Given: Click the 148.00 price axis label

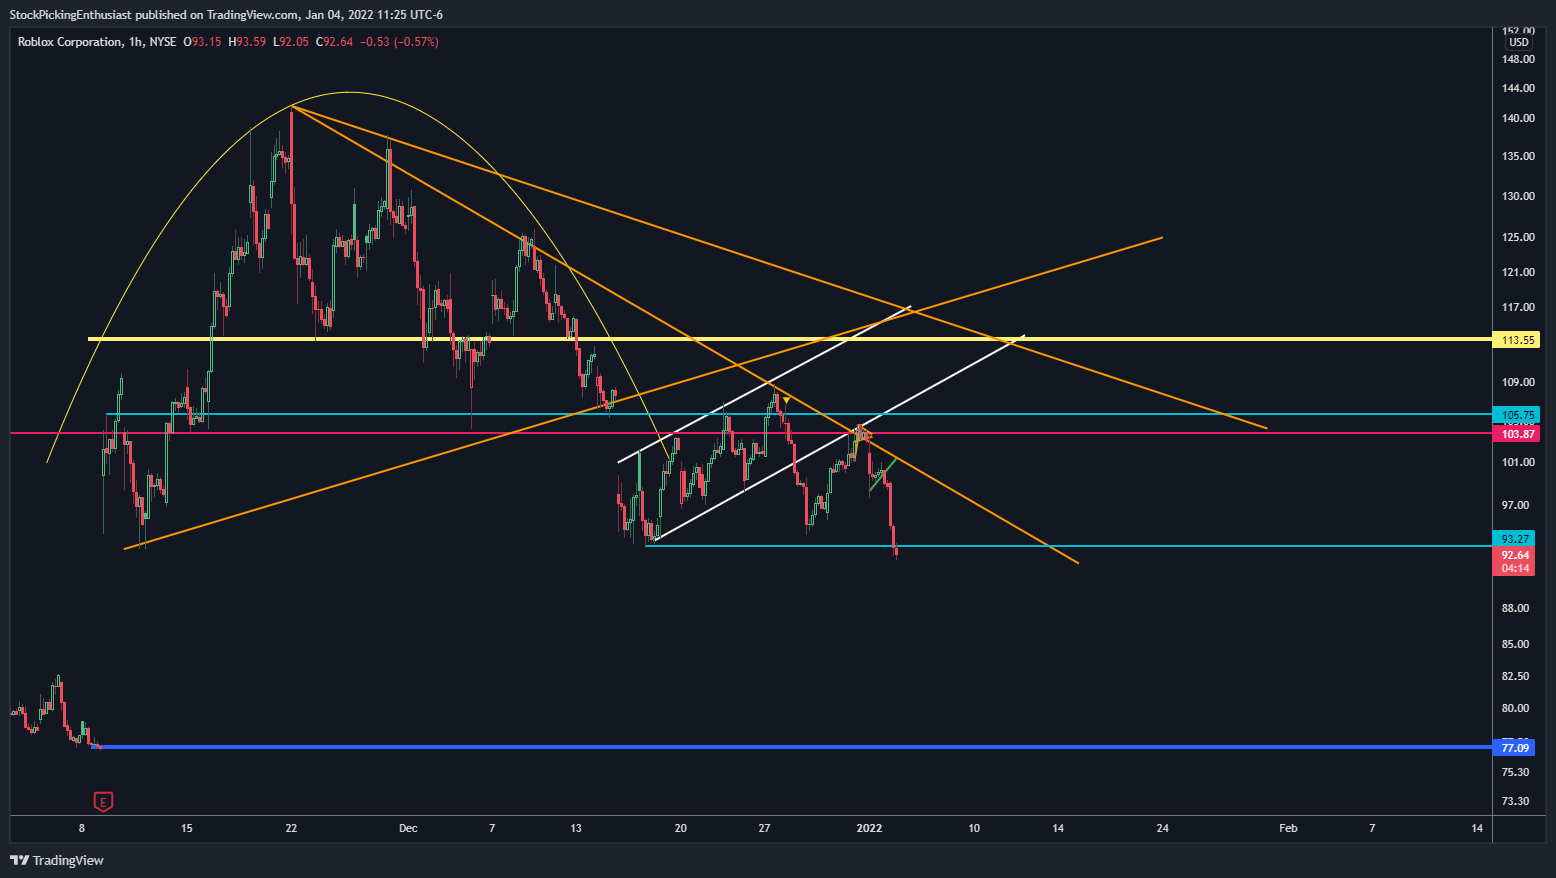Looking at the screenshot, I should tap(1517, 60).
